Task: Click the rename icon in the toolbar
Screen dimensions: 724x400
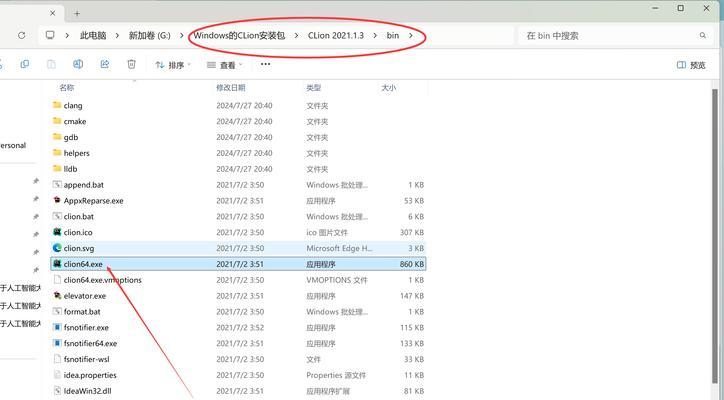Action: point(78,65)
